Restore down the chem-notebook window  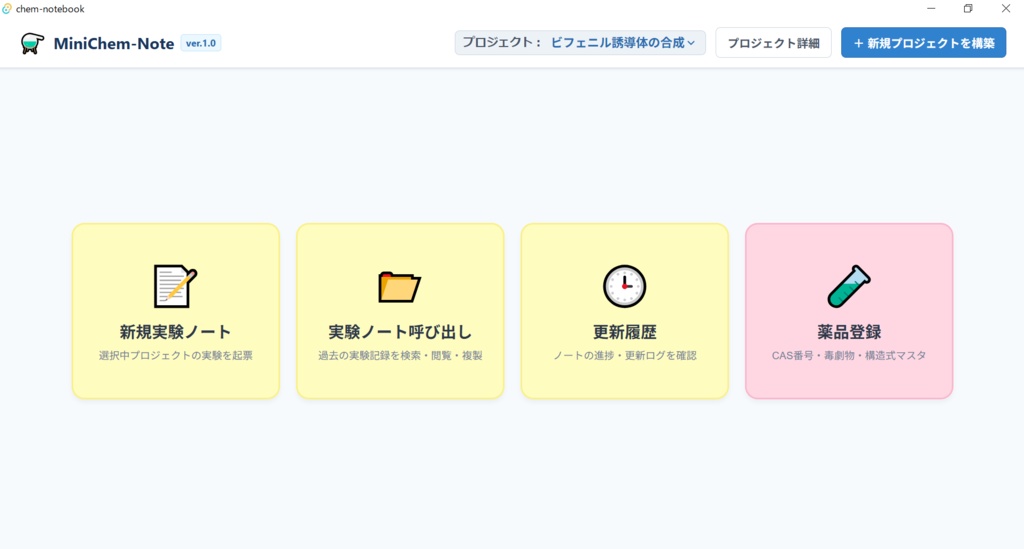968,8
